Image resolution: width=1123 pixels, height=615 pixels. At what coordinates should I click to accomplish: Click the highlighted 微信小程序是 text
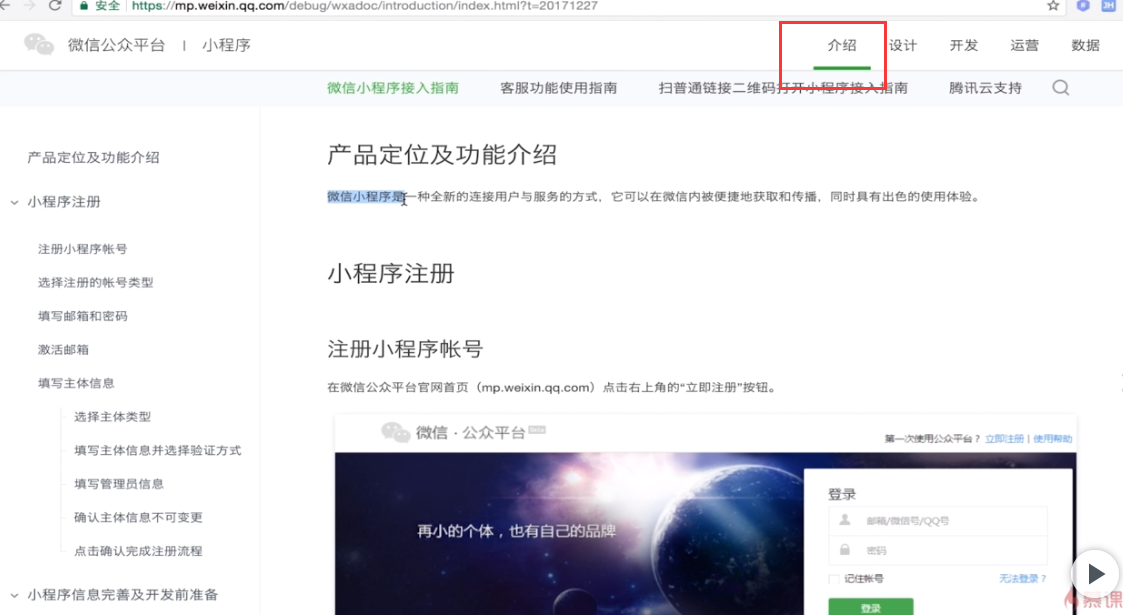tap(366, 196)
